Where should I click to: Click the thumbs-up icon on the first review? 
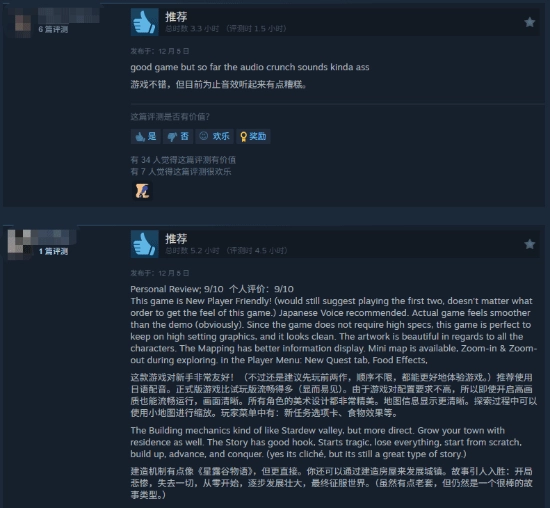(x=145, y=22)
